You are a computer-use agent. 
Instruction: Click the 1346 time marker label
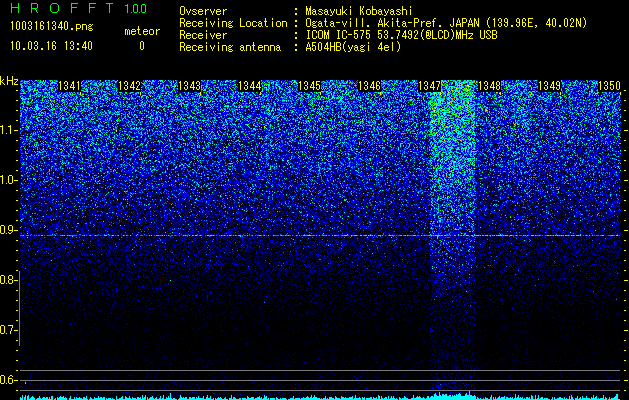(369, 86)
